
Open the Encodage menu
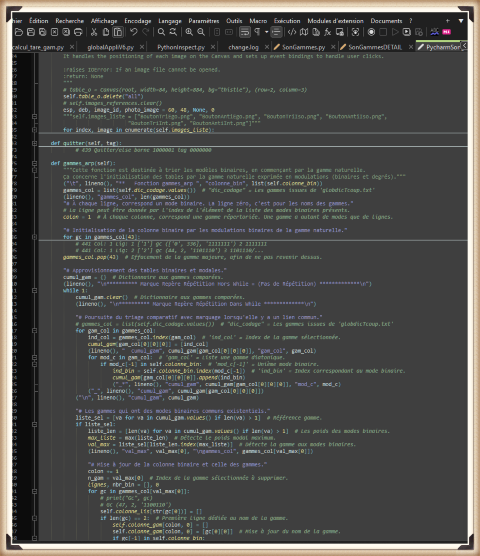click(x=138, y=21)
